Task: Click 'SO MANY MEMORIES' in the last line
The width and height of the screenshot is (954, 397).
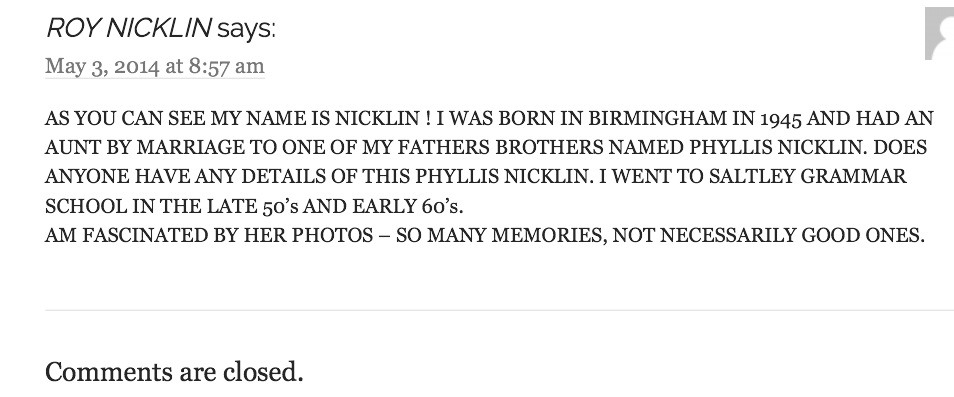Action: [x=501, y=235]
